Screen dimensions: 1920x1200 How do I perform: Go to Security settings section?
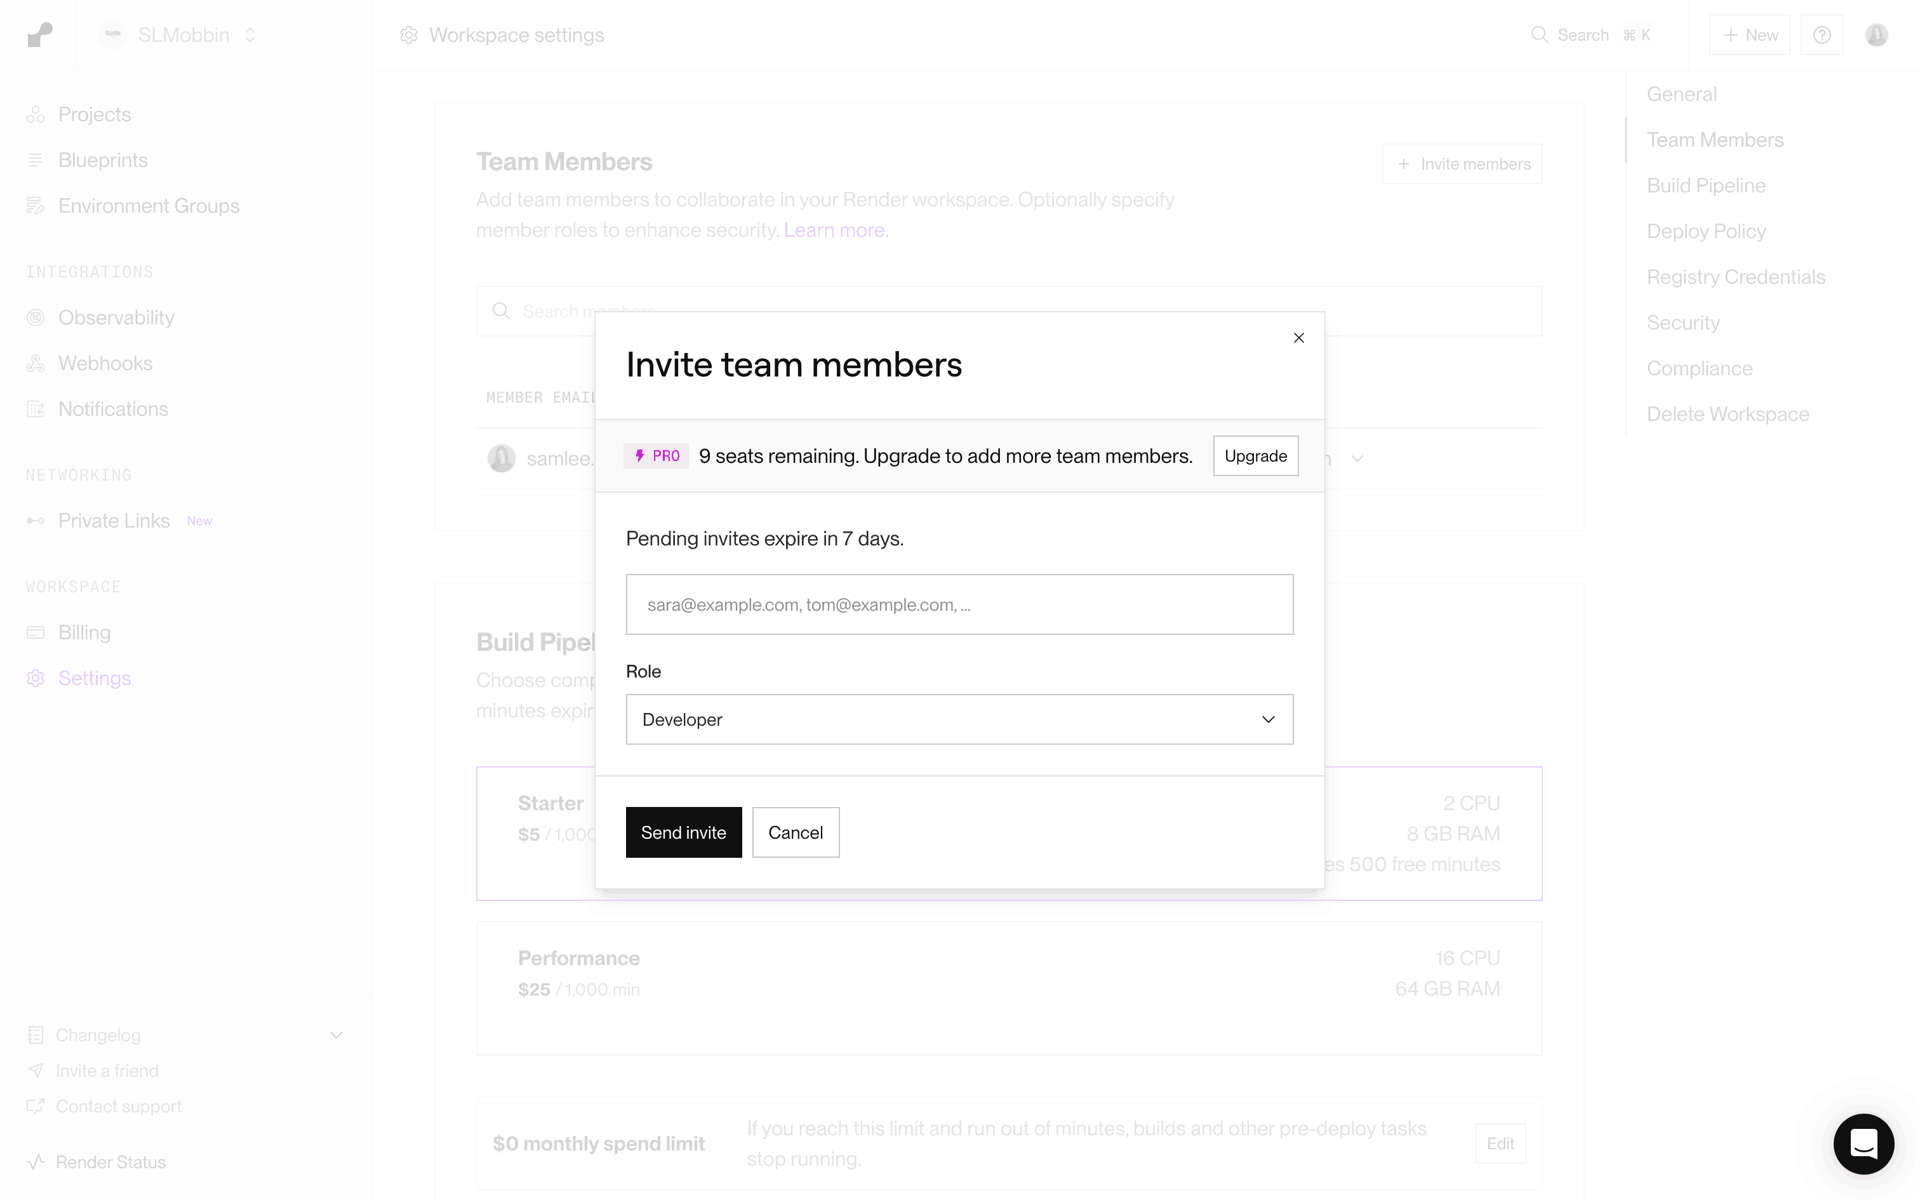point(1683,323)
